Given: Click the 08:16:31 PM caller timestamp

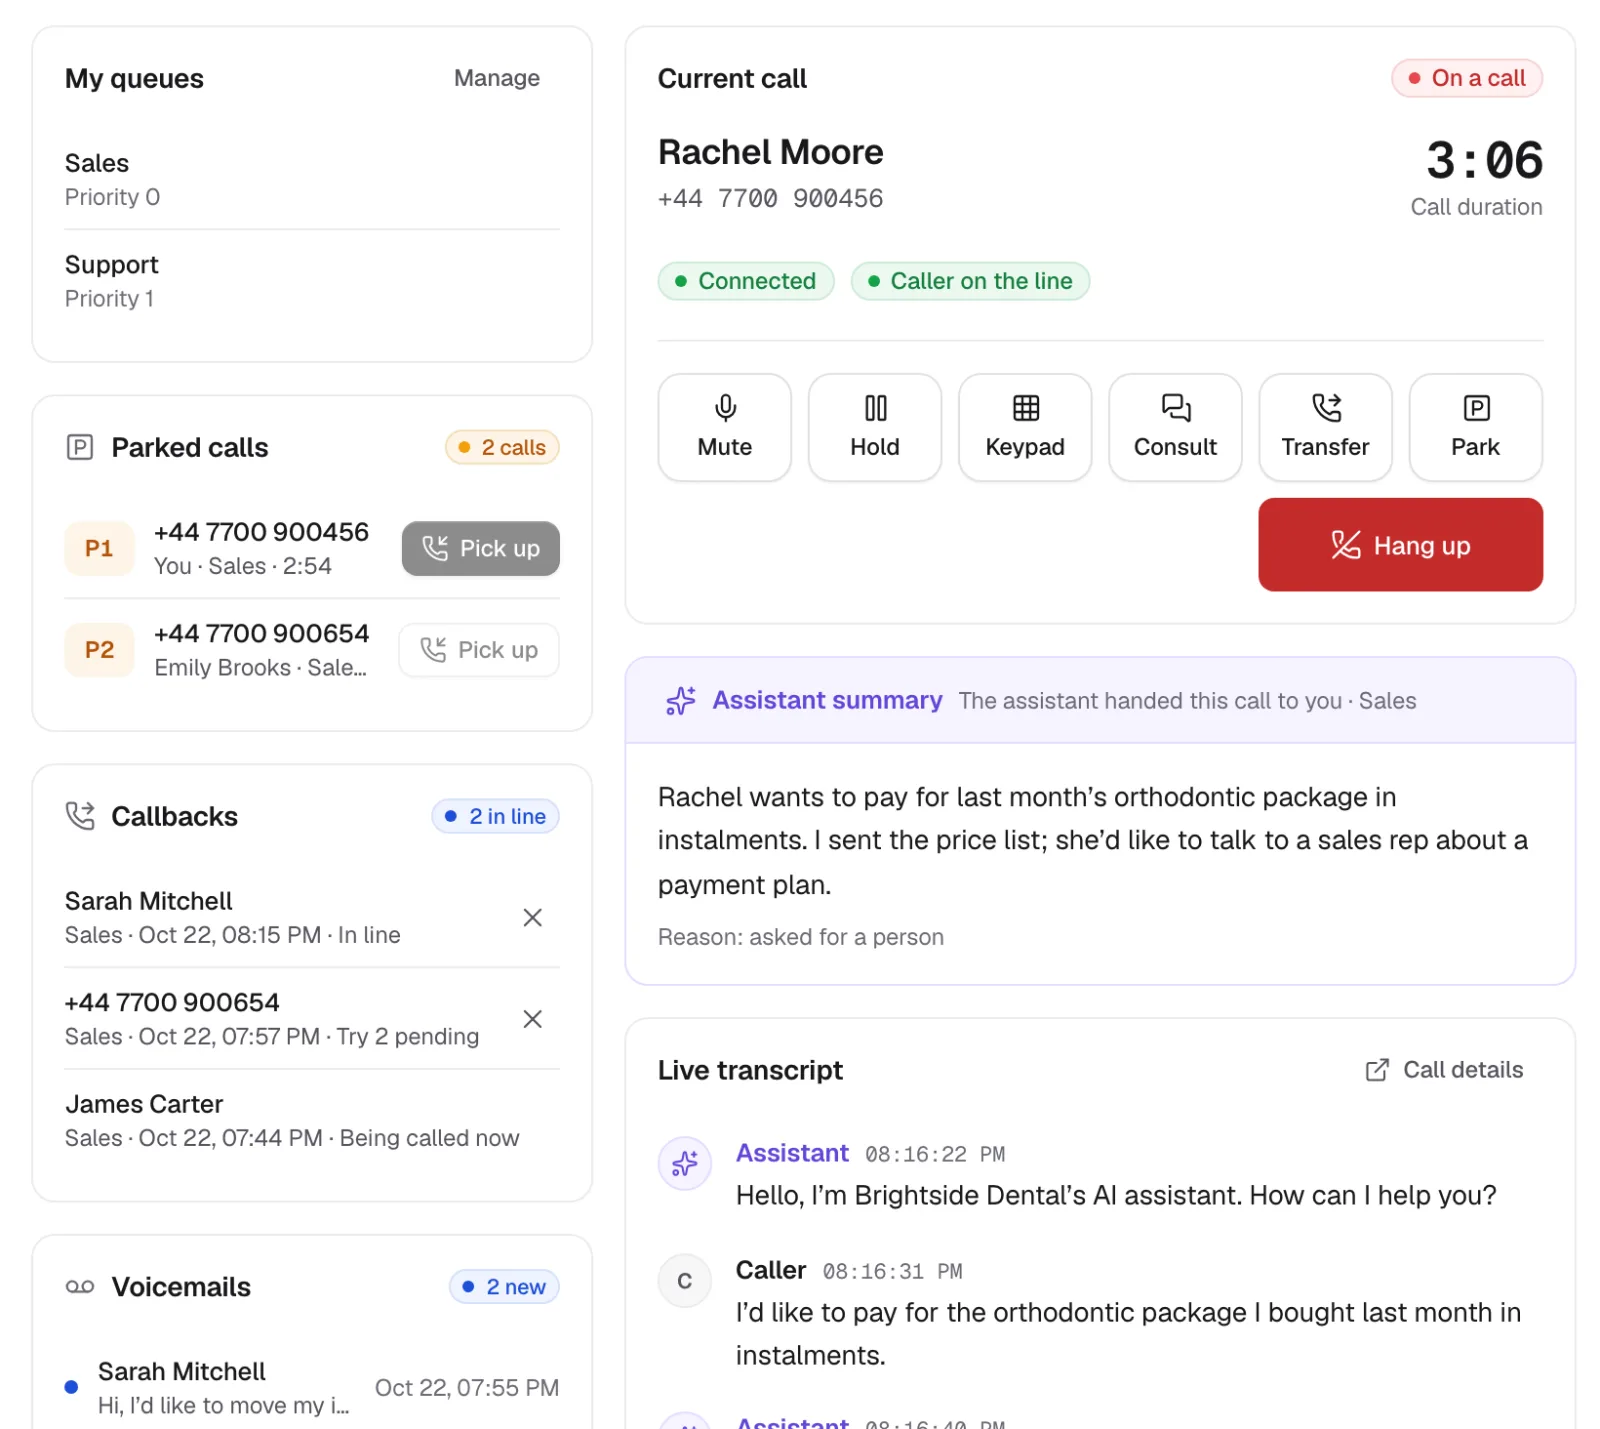Looking at the screenshot, I should click(892, 1272).
